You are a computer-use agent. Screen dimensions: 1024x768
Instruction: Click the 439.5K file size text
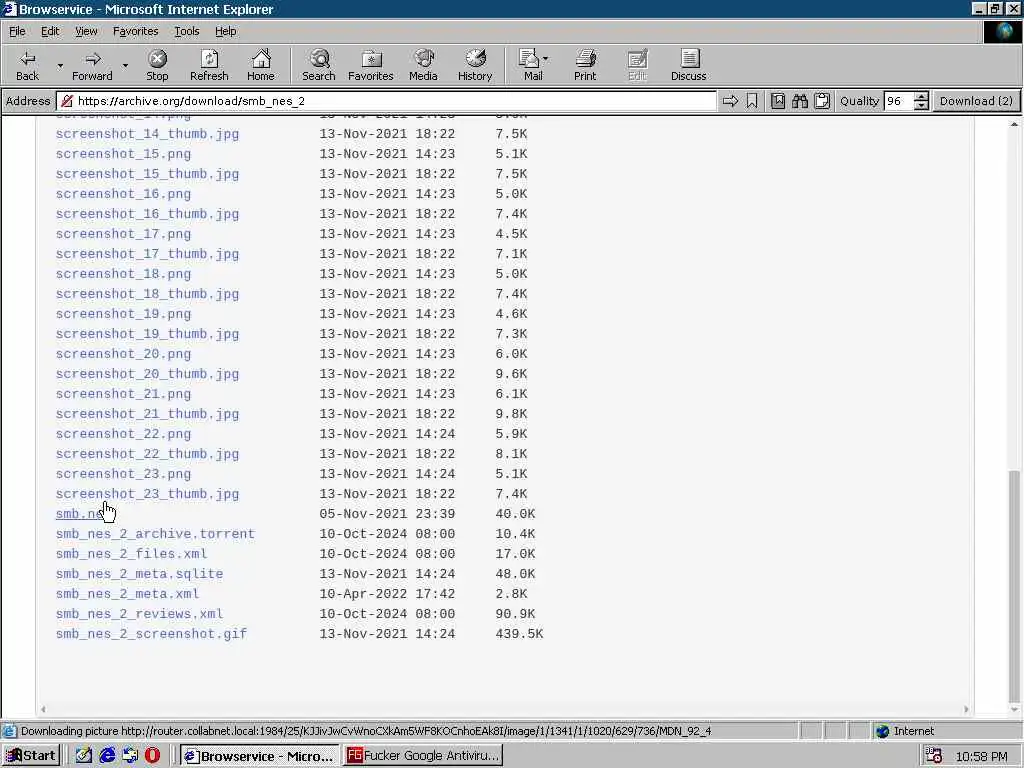(519, 634)
